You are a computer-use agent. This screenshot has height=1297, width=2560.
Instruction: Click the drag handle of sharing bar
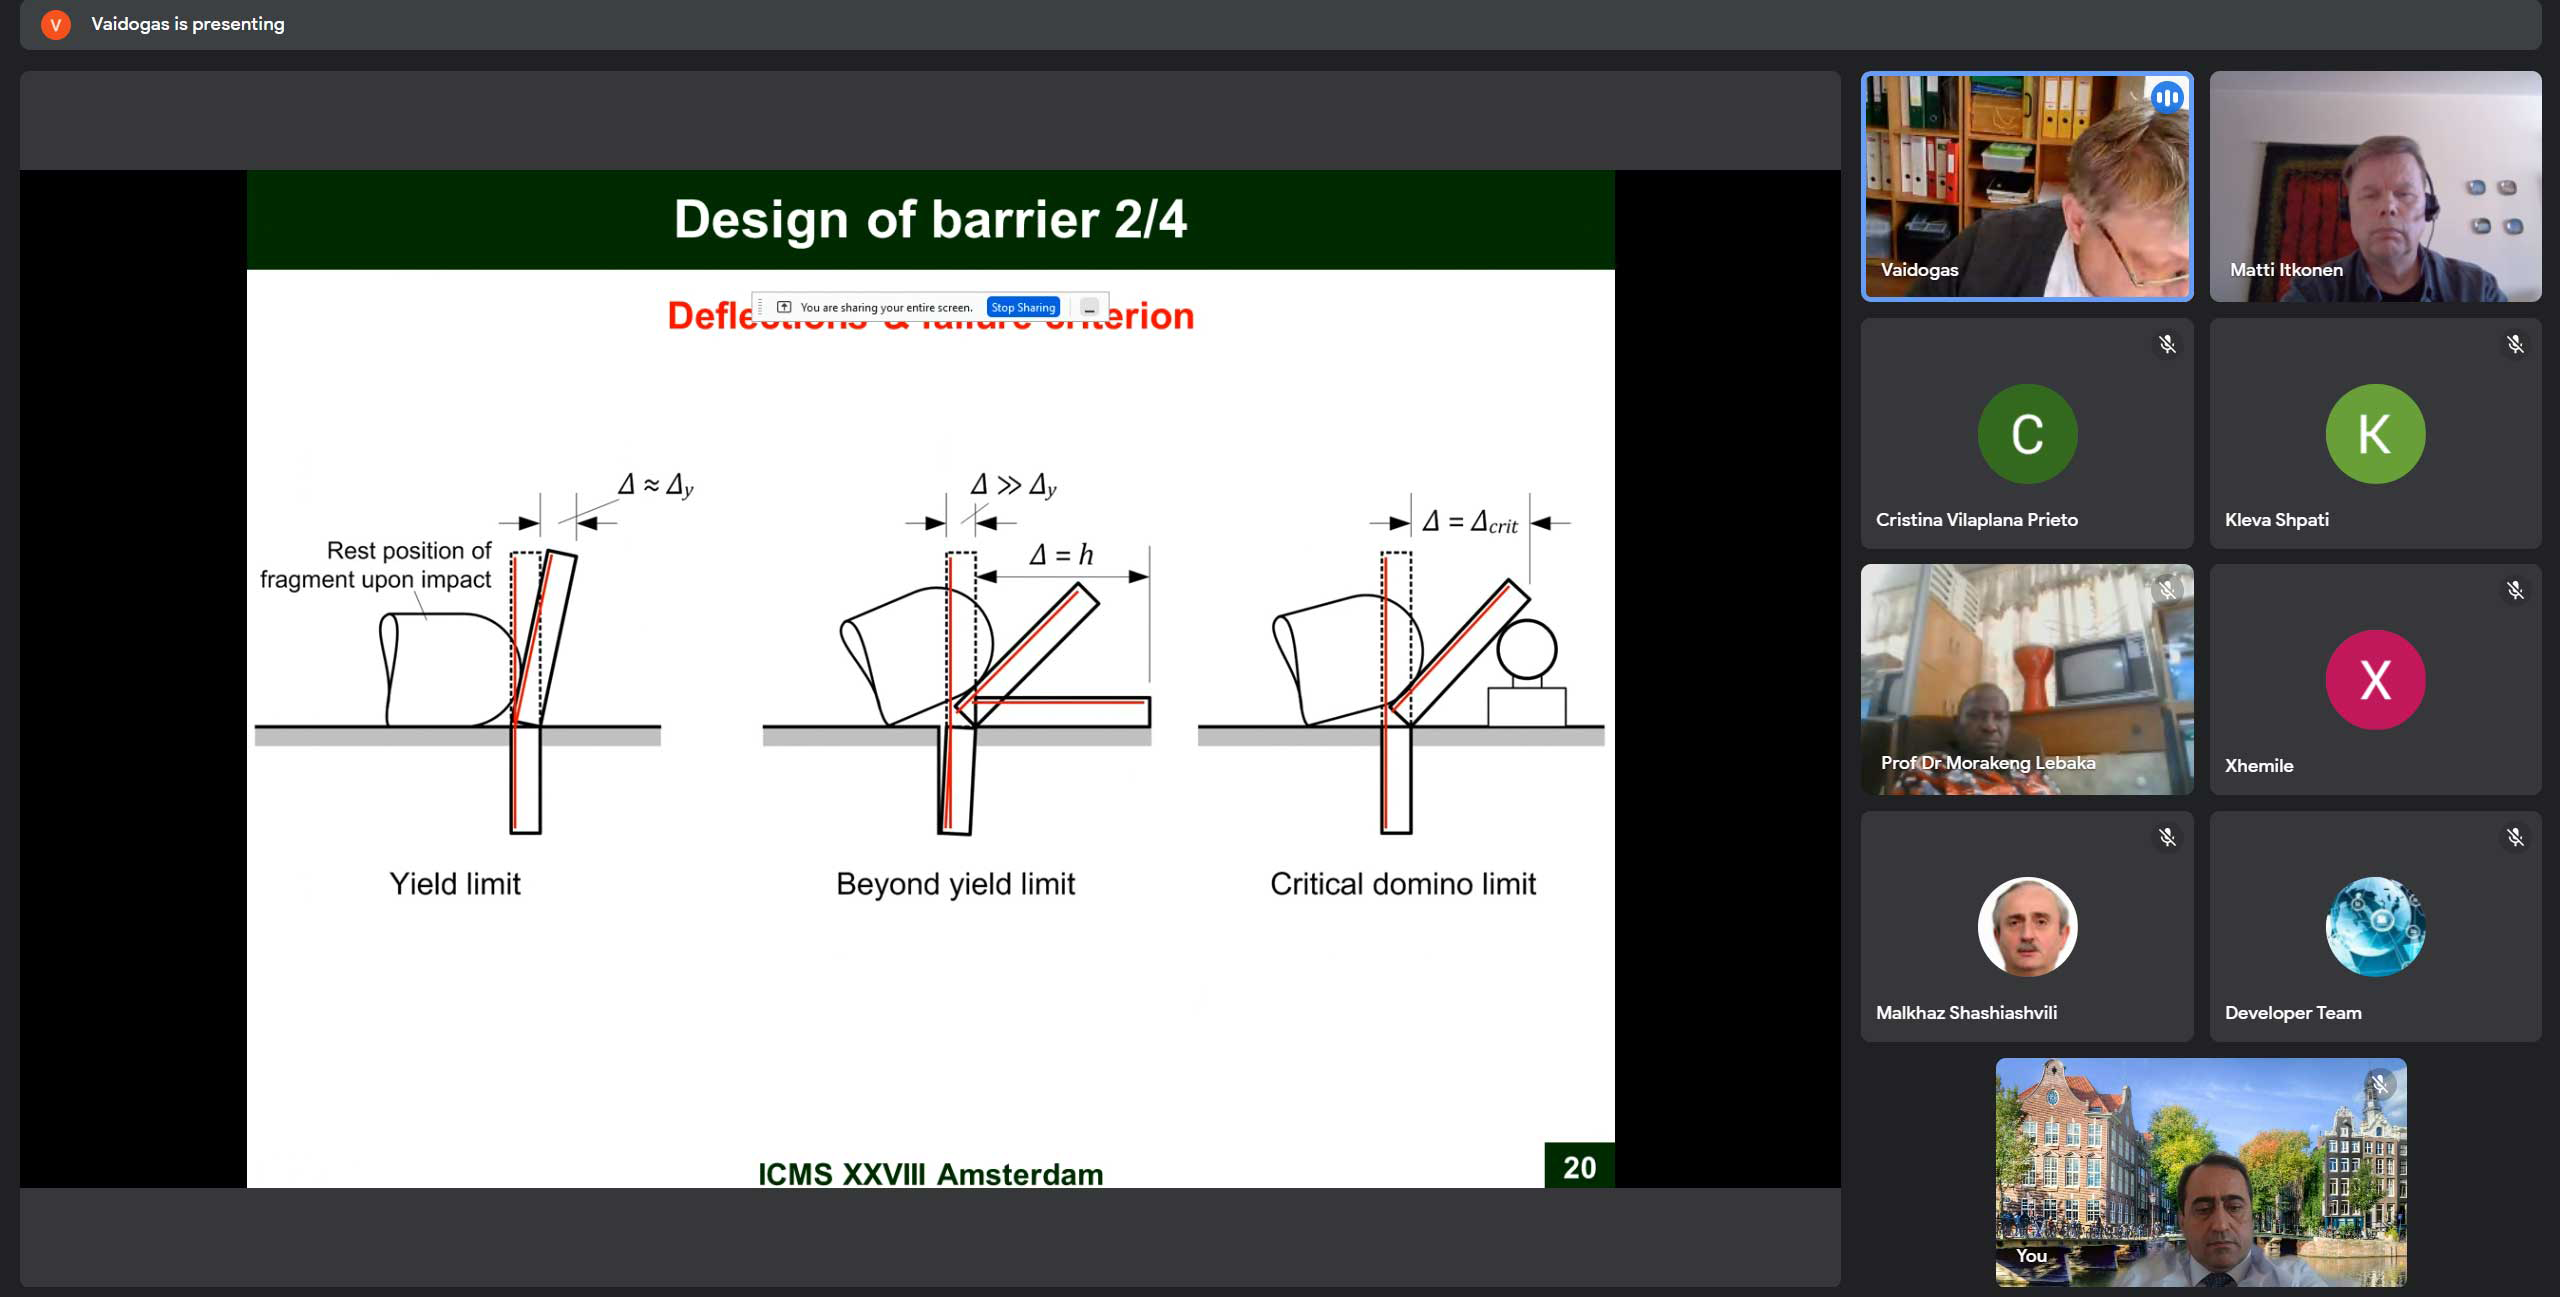click(761, 307)
